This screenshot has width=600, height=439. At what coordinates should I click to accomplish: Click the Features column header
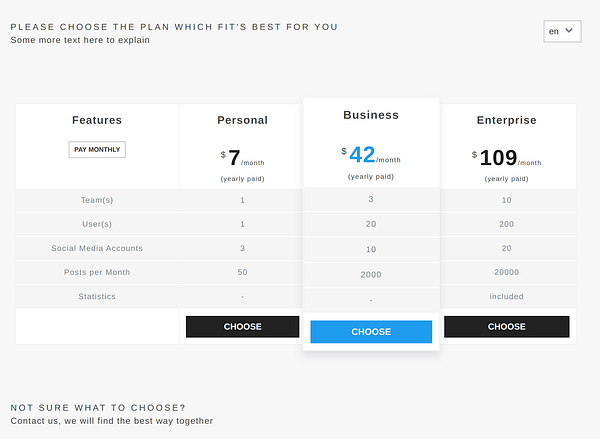[x=97, y=120]
